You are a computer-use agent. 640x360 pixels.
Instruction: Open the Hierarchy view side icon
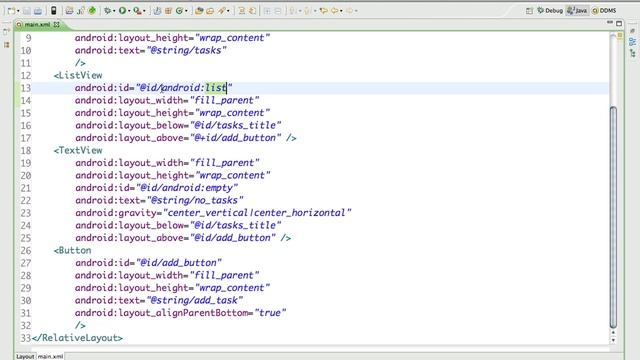[633, 53]
